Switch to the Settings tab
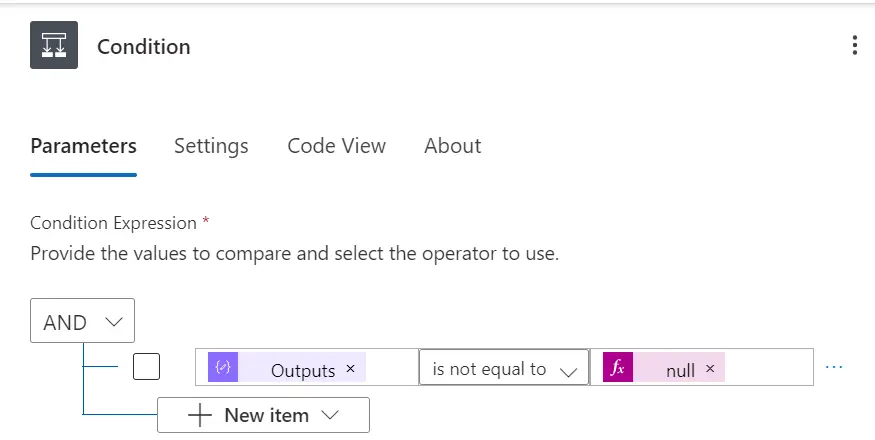875x440 pixels. click(x=211, y=146)
